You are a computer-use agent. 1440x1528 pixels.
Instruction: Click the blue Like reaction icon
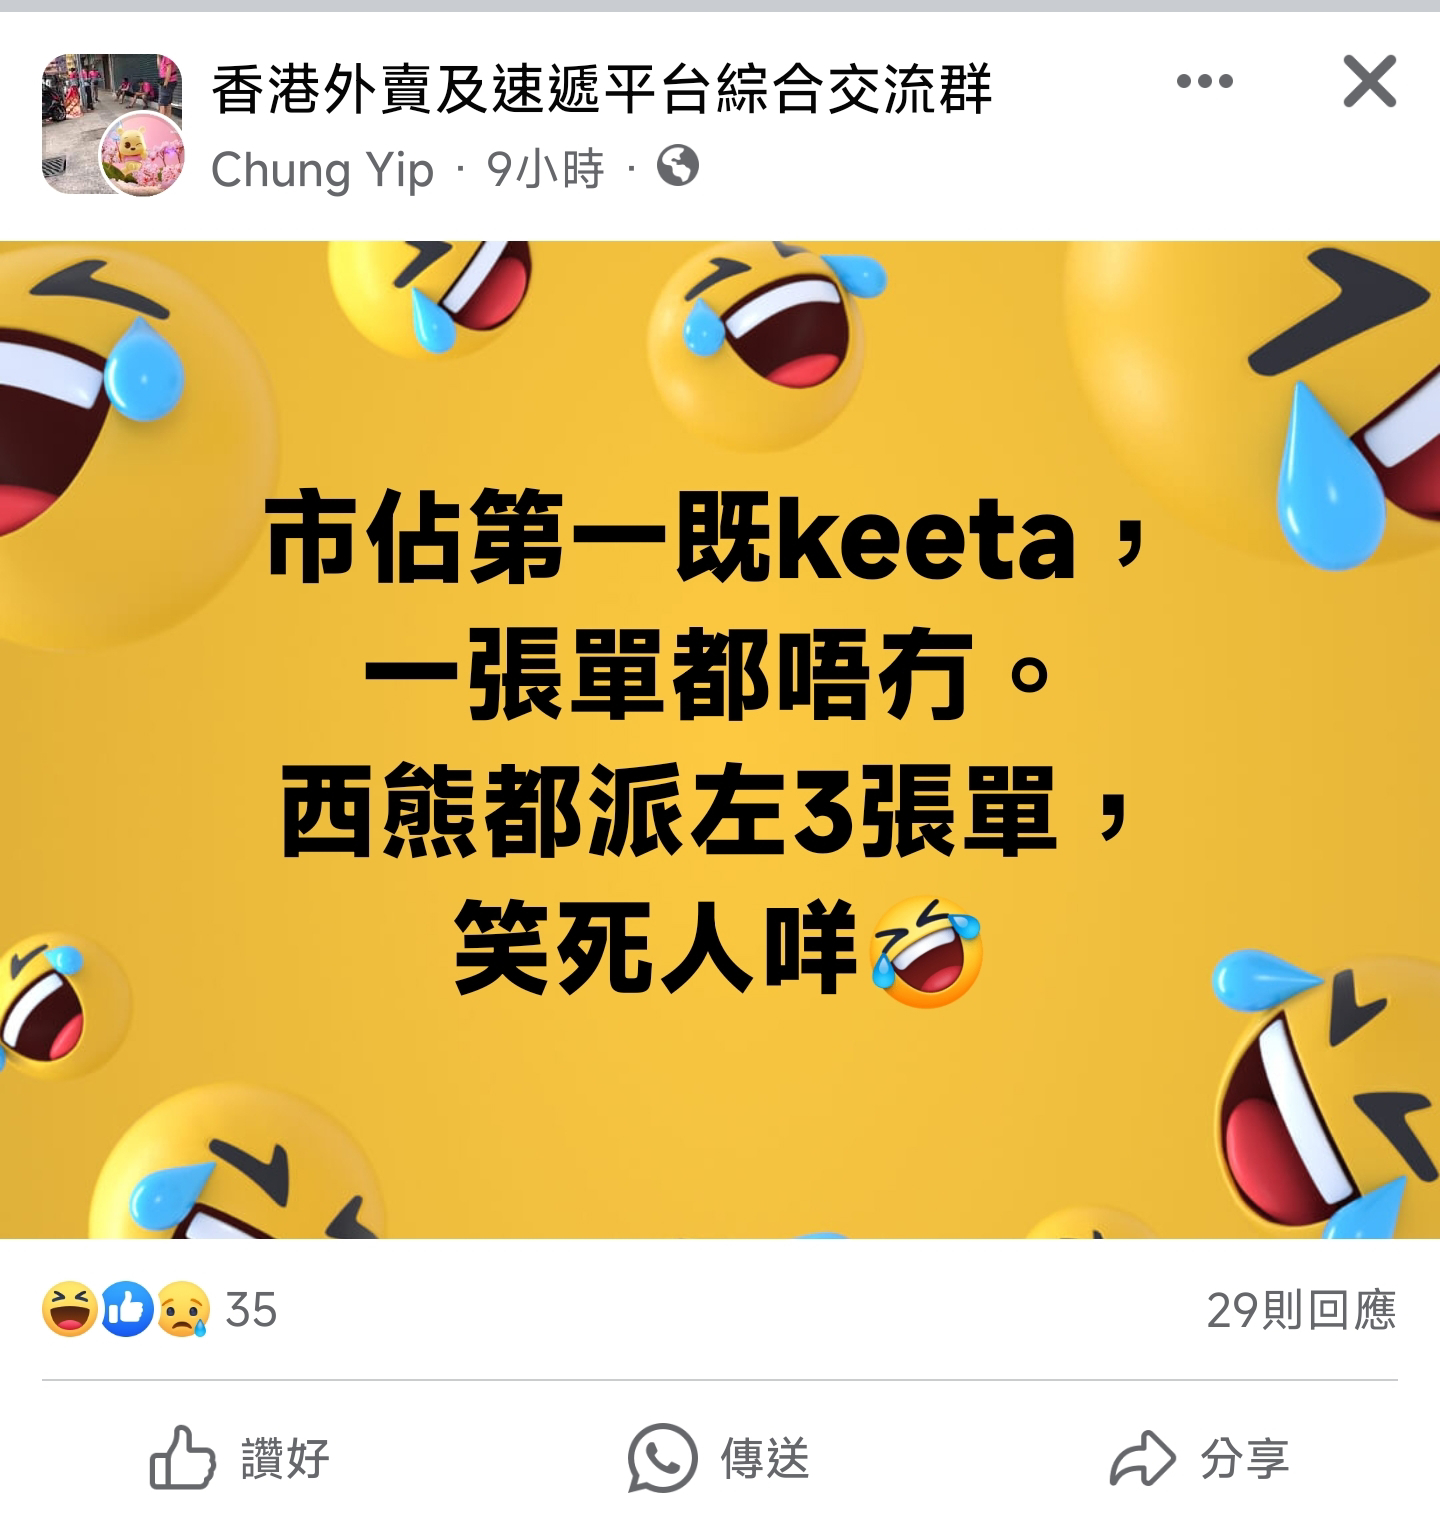click(126, 1309)
